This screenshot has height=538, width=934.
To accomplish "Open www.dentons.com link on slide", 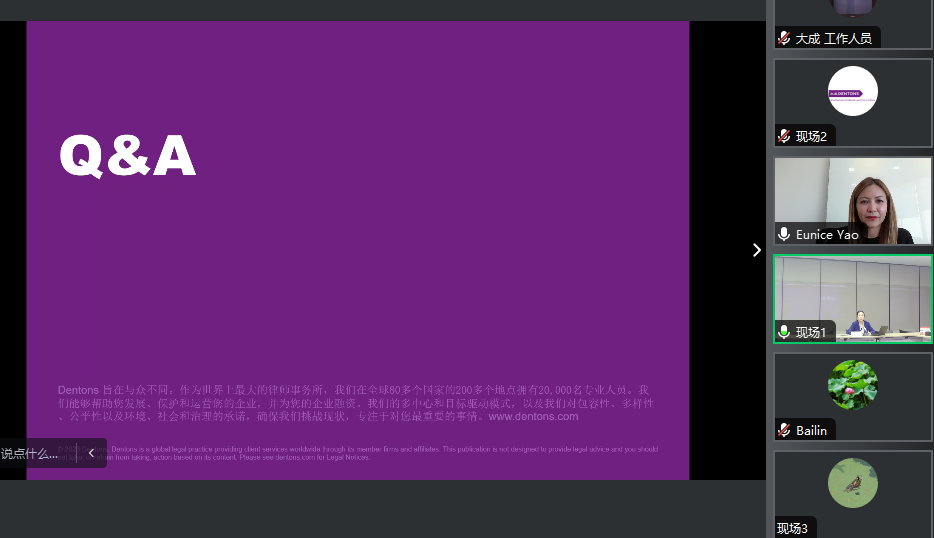I will pyautogui.click(x=533, y=416).
